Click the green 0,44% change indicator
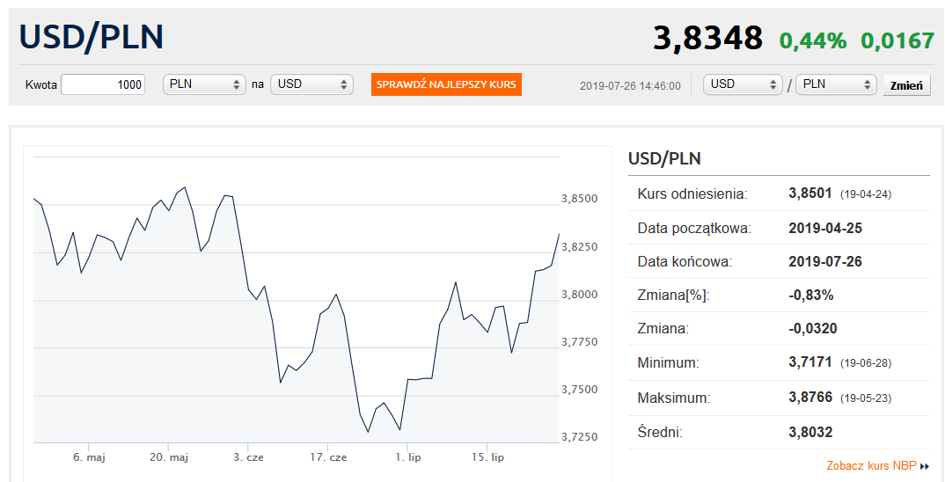Screen dimensions: 945x482 (812, 40)
